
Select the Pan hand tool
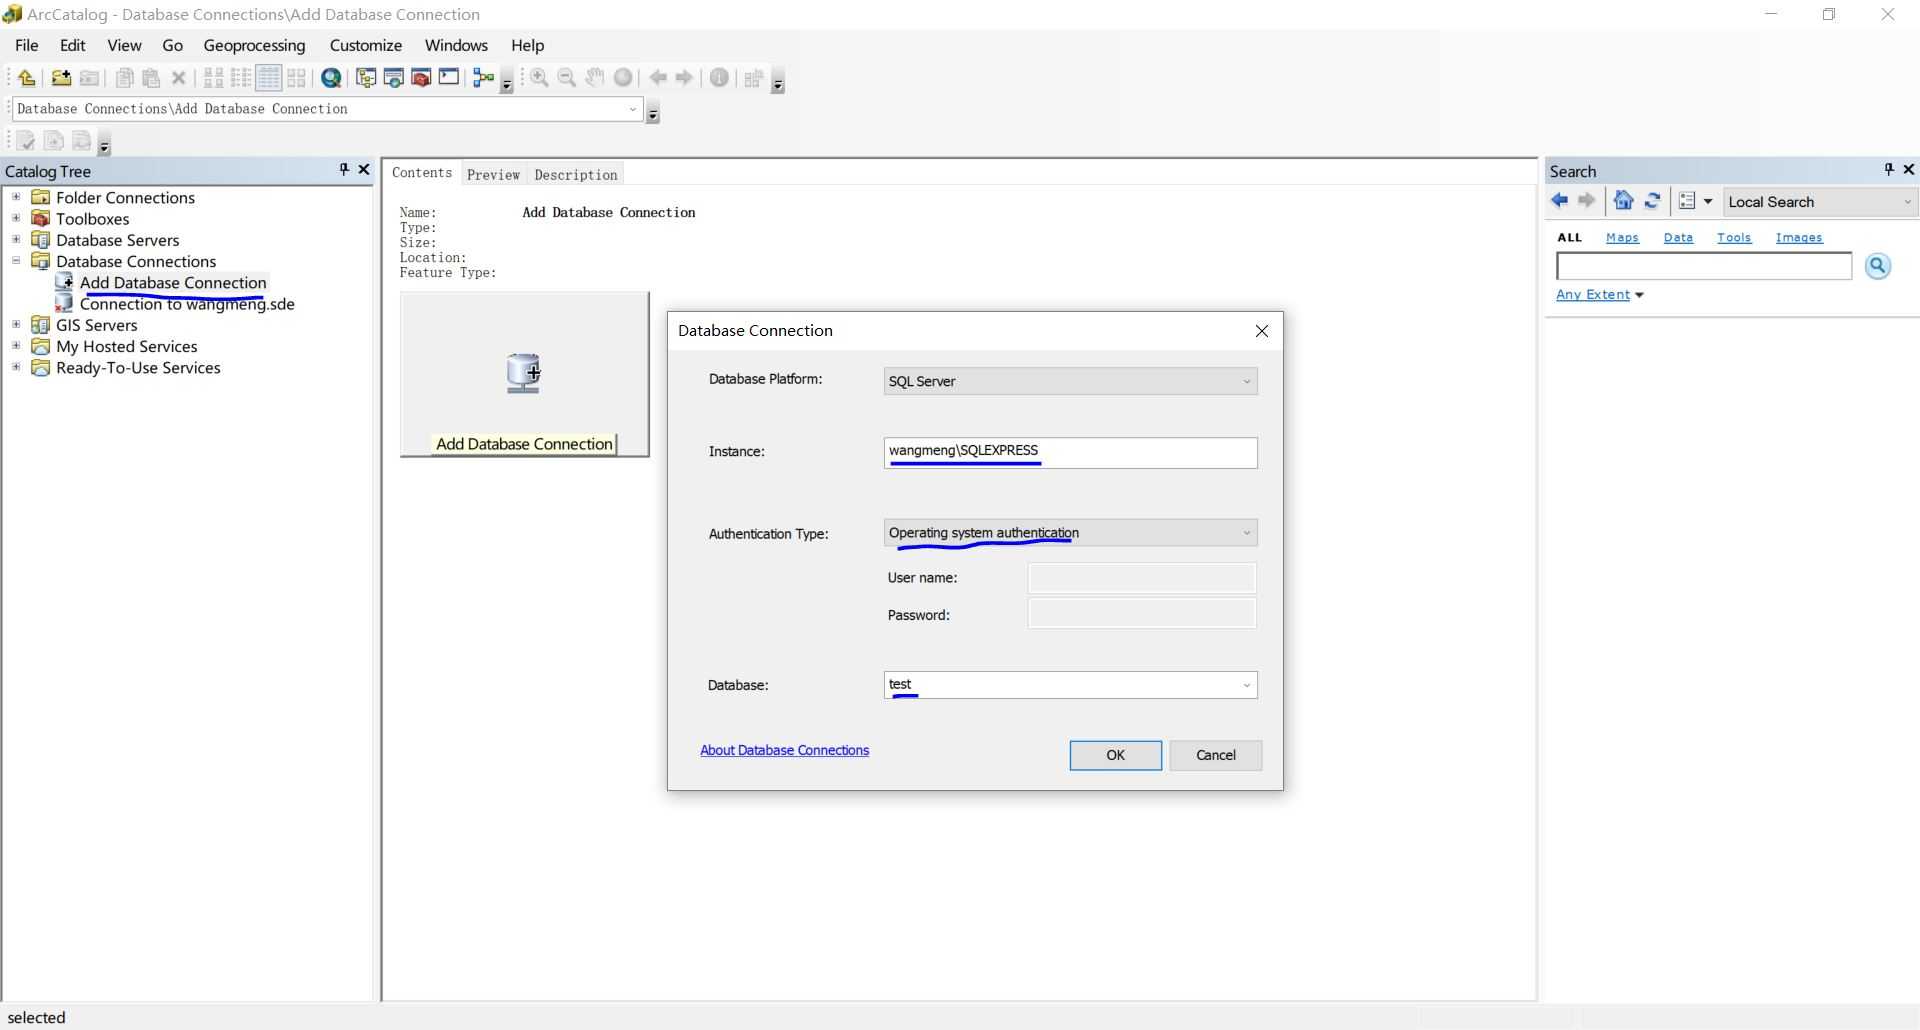(x=595, y=78)
